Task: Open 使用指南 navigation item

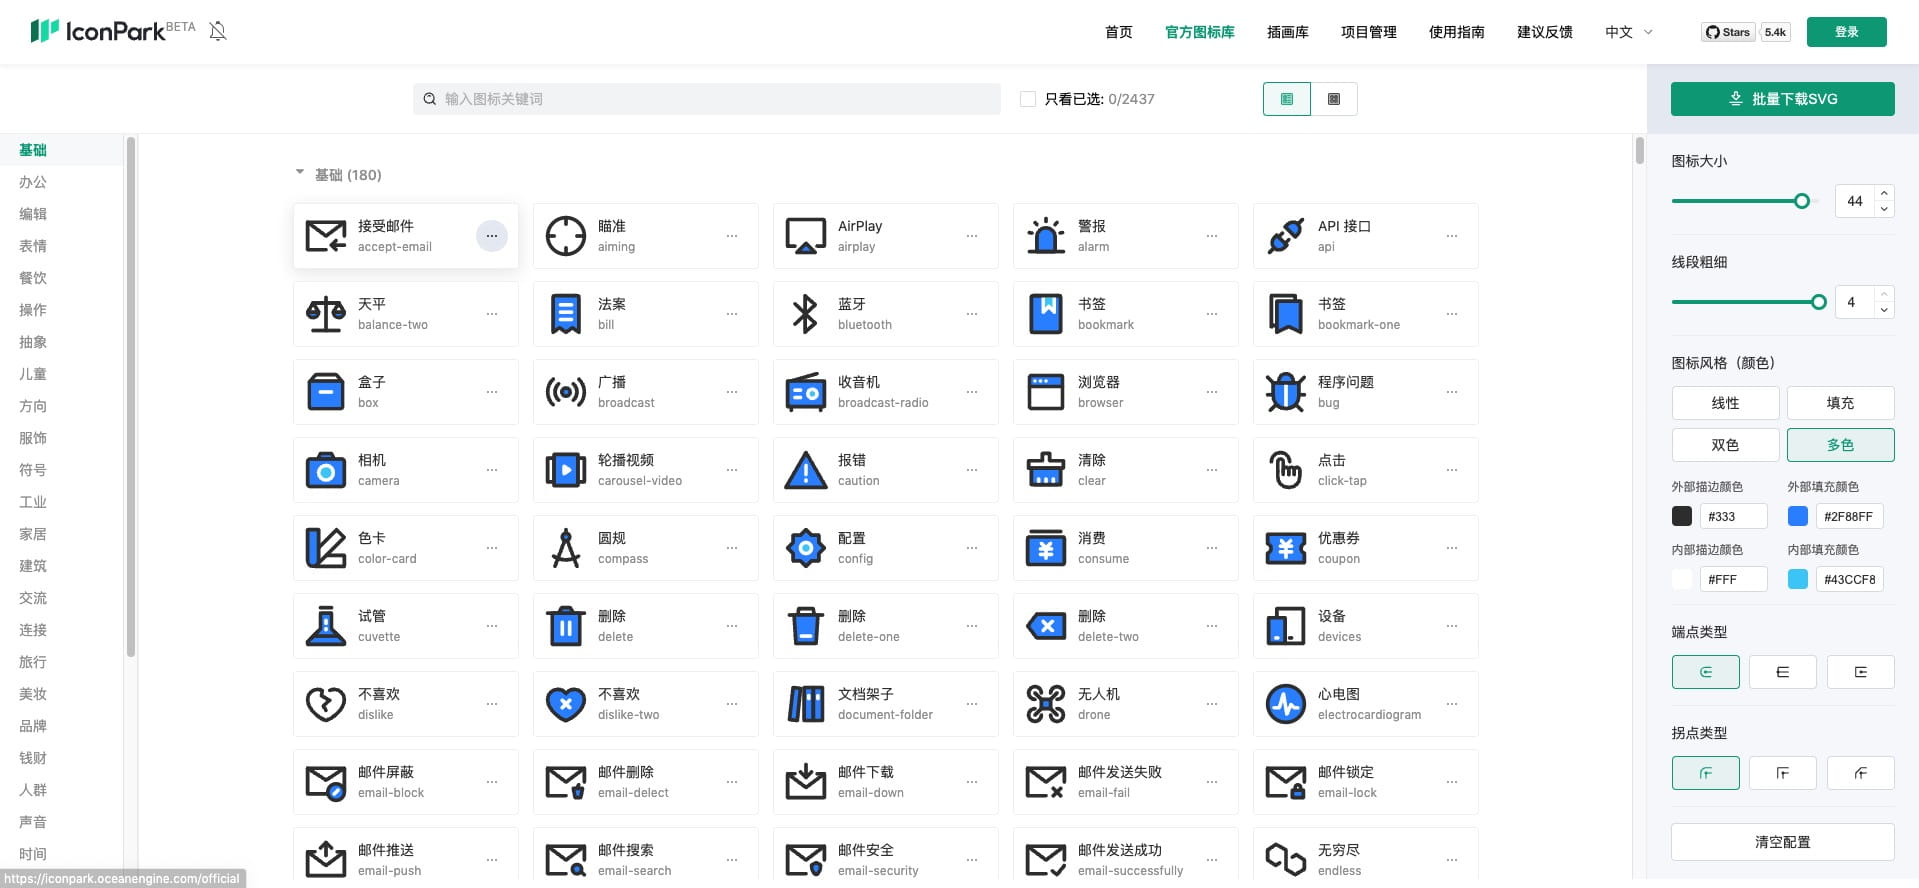Action: (1457, 32)
